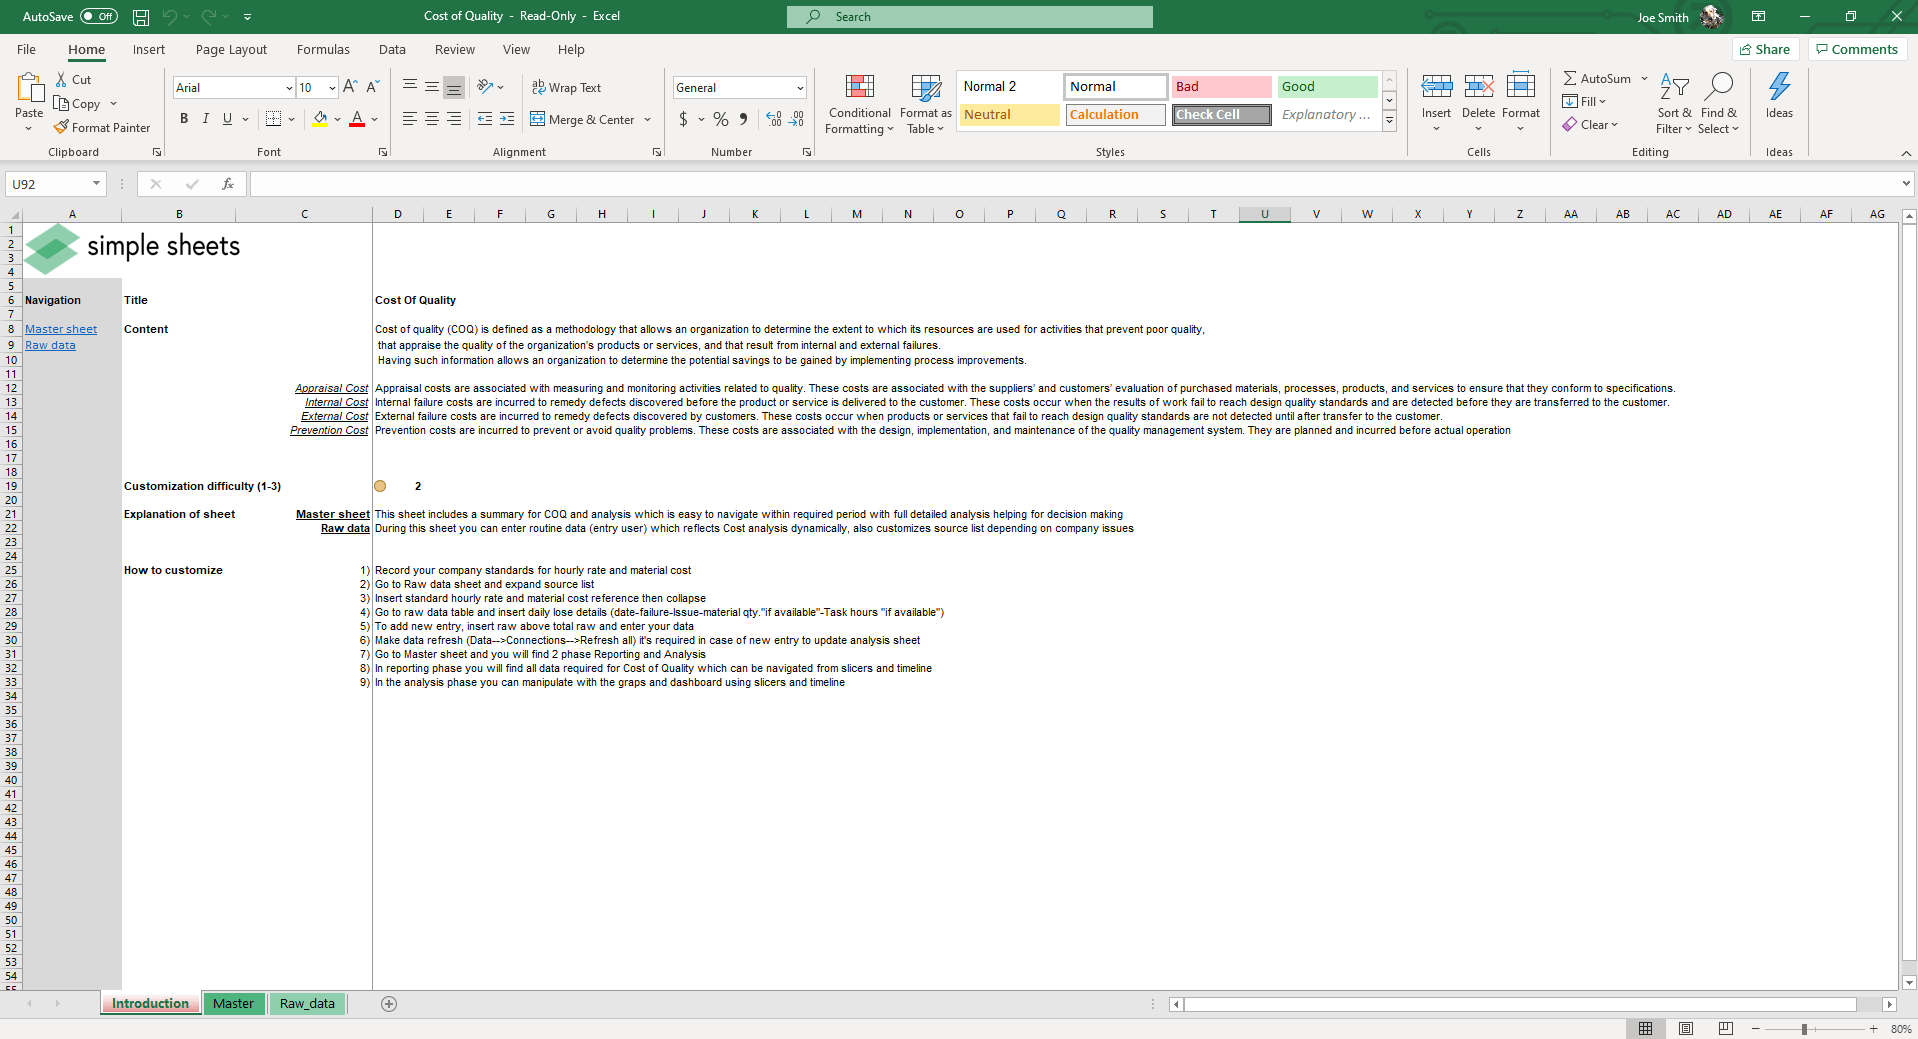Click the Comments button
The width and height of the screenshot is (1918, 1039).
tap(1857, 49)
